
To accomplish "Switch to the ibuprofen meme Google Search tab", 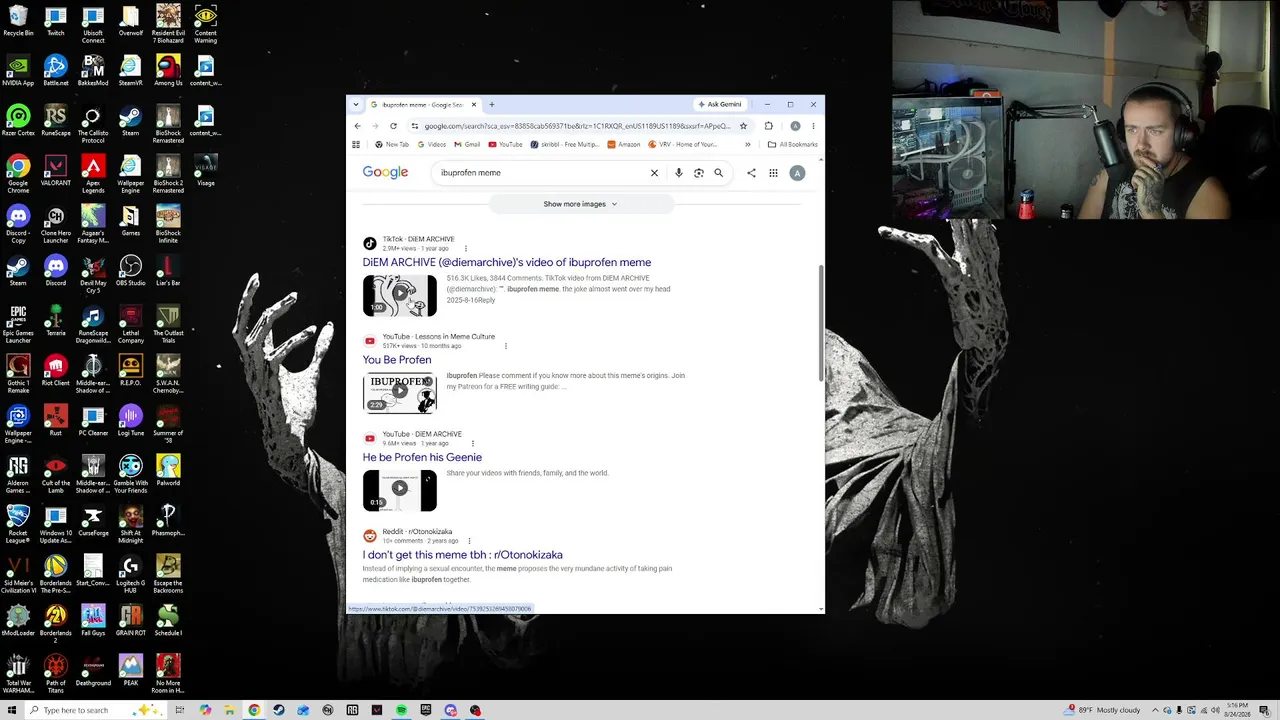I will coord(423,104).
